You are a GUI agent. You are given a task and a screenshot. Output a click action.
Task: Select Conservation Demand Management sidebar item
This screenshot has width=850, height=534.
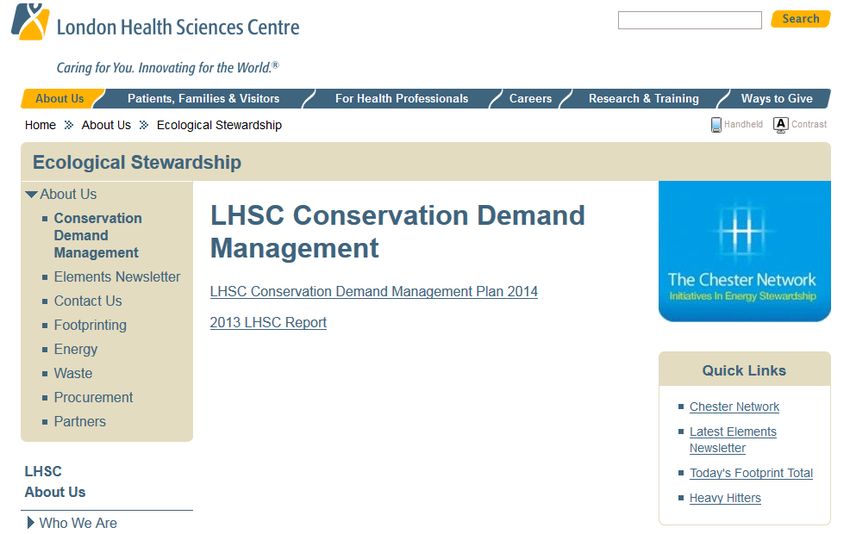pos(98,235)
